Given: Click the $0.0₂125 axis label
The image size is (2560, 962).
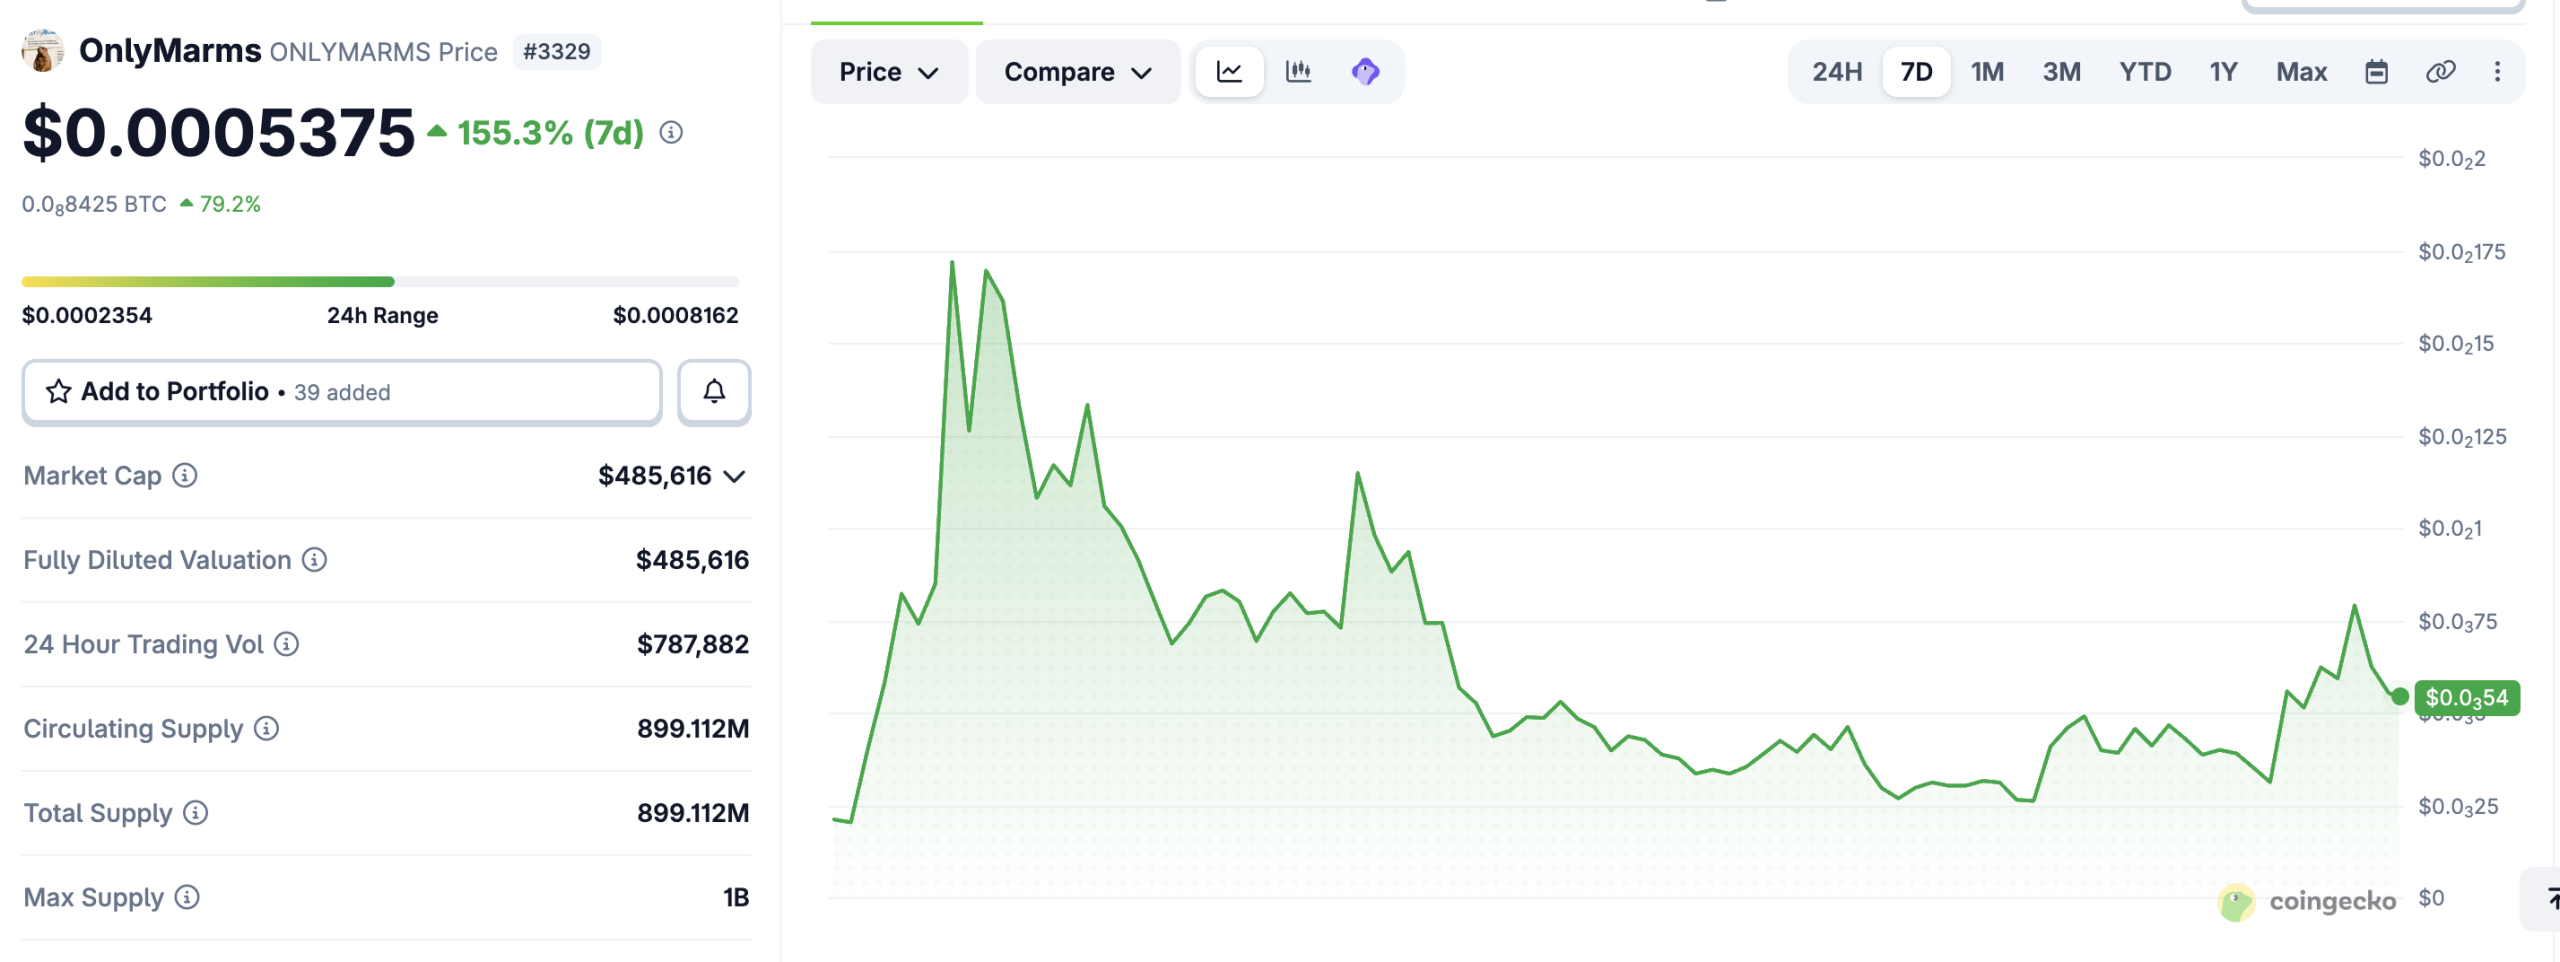Looking at the screenshot, I should tap(2462, 437).
